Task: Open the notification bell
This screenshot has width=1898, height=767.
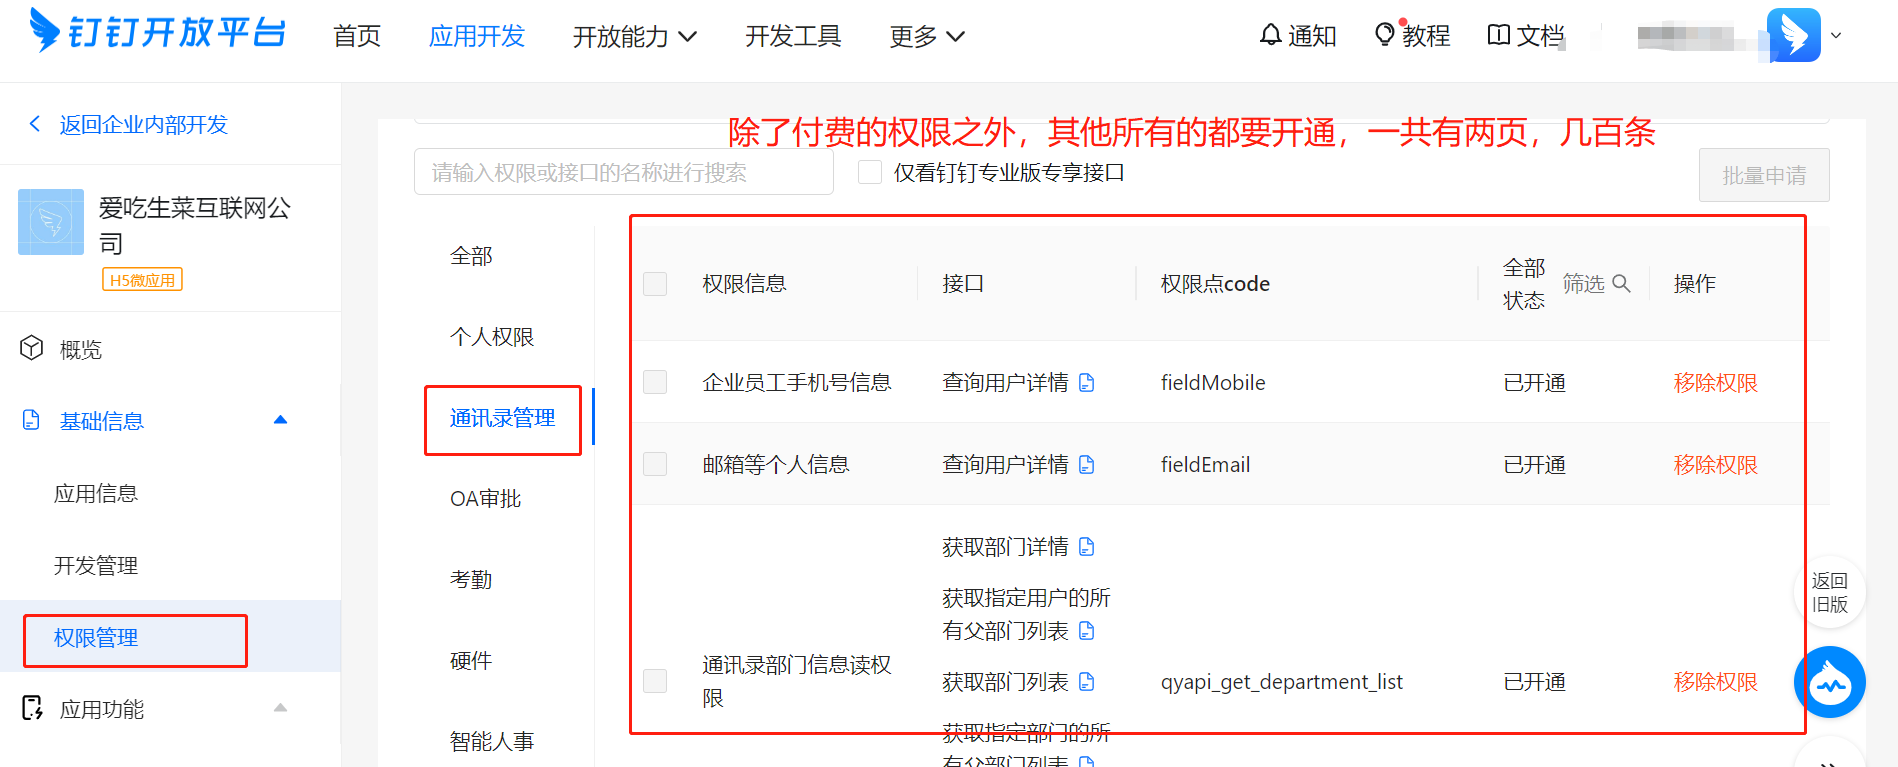Action: tap(1270, 35)
